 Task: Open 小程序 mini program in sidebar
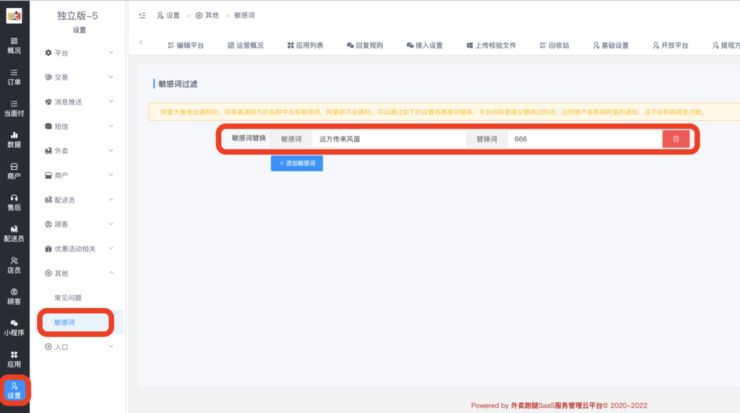pos(14,328)
